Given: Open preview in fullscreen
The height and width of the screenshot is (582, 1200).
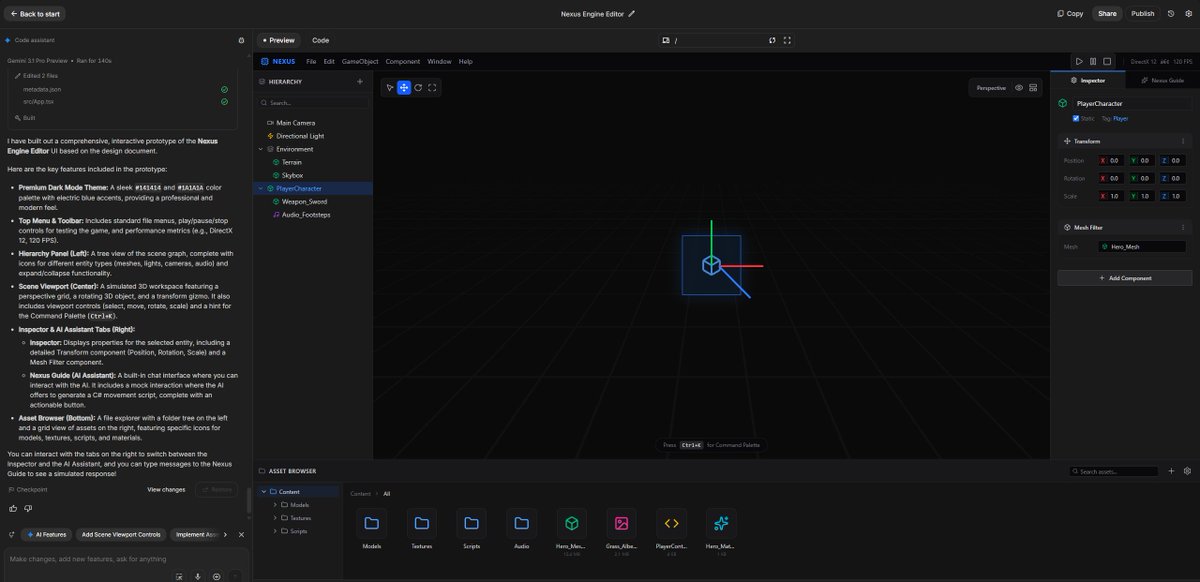Looking at the screenshot, I should click(787, 40).
